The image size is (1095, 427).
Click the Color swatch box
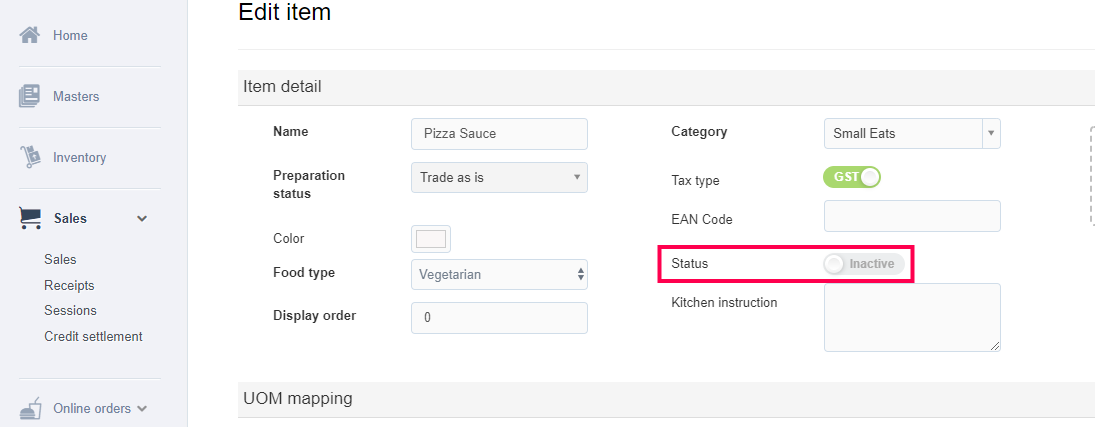click(x=431, y=239)
